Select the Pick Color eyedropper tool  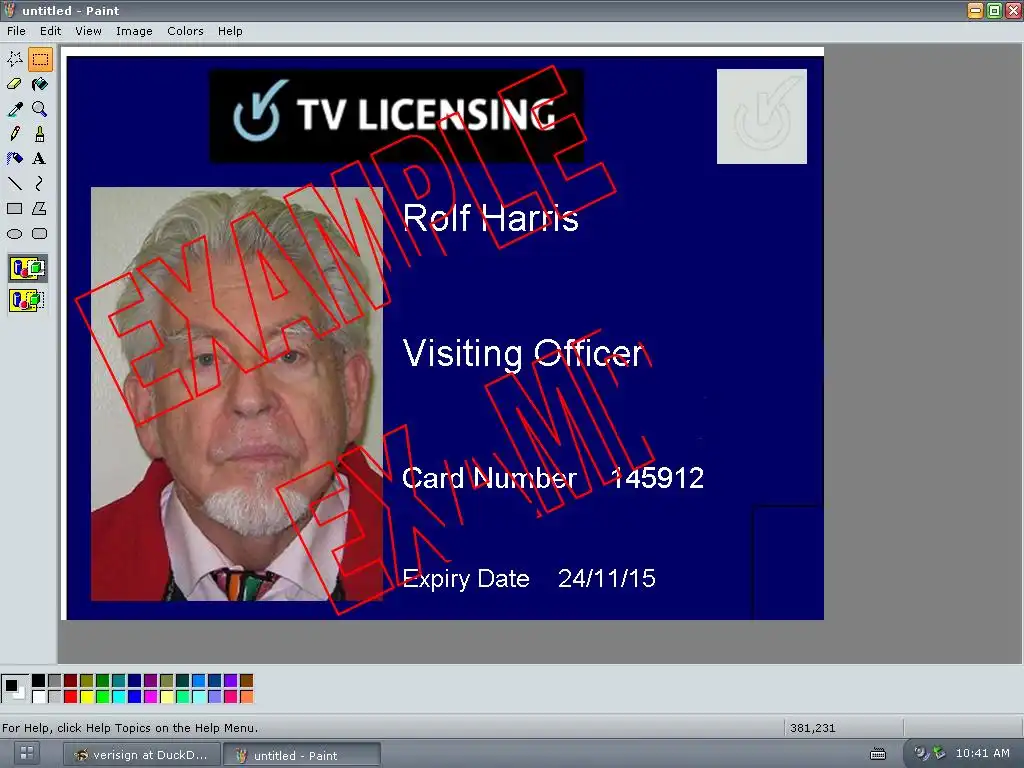(14, 108)
